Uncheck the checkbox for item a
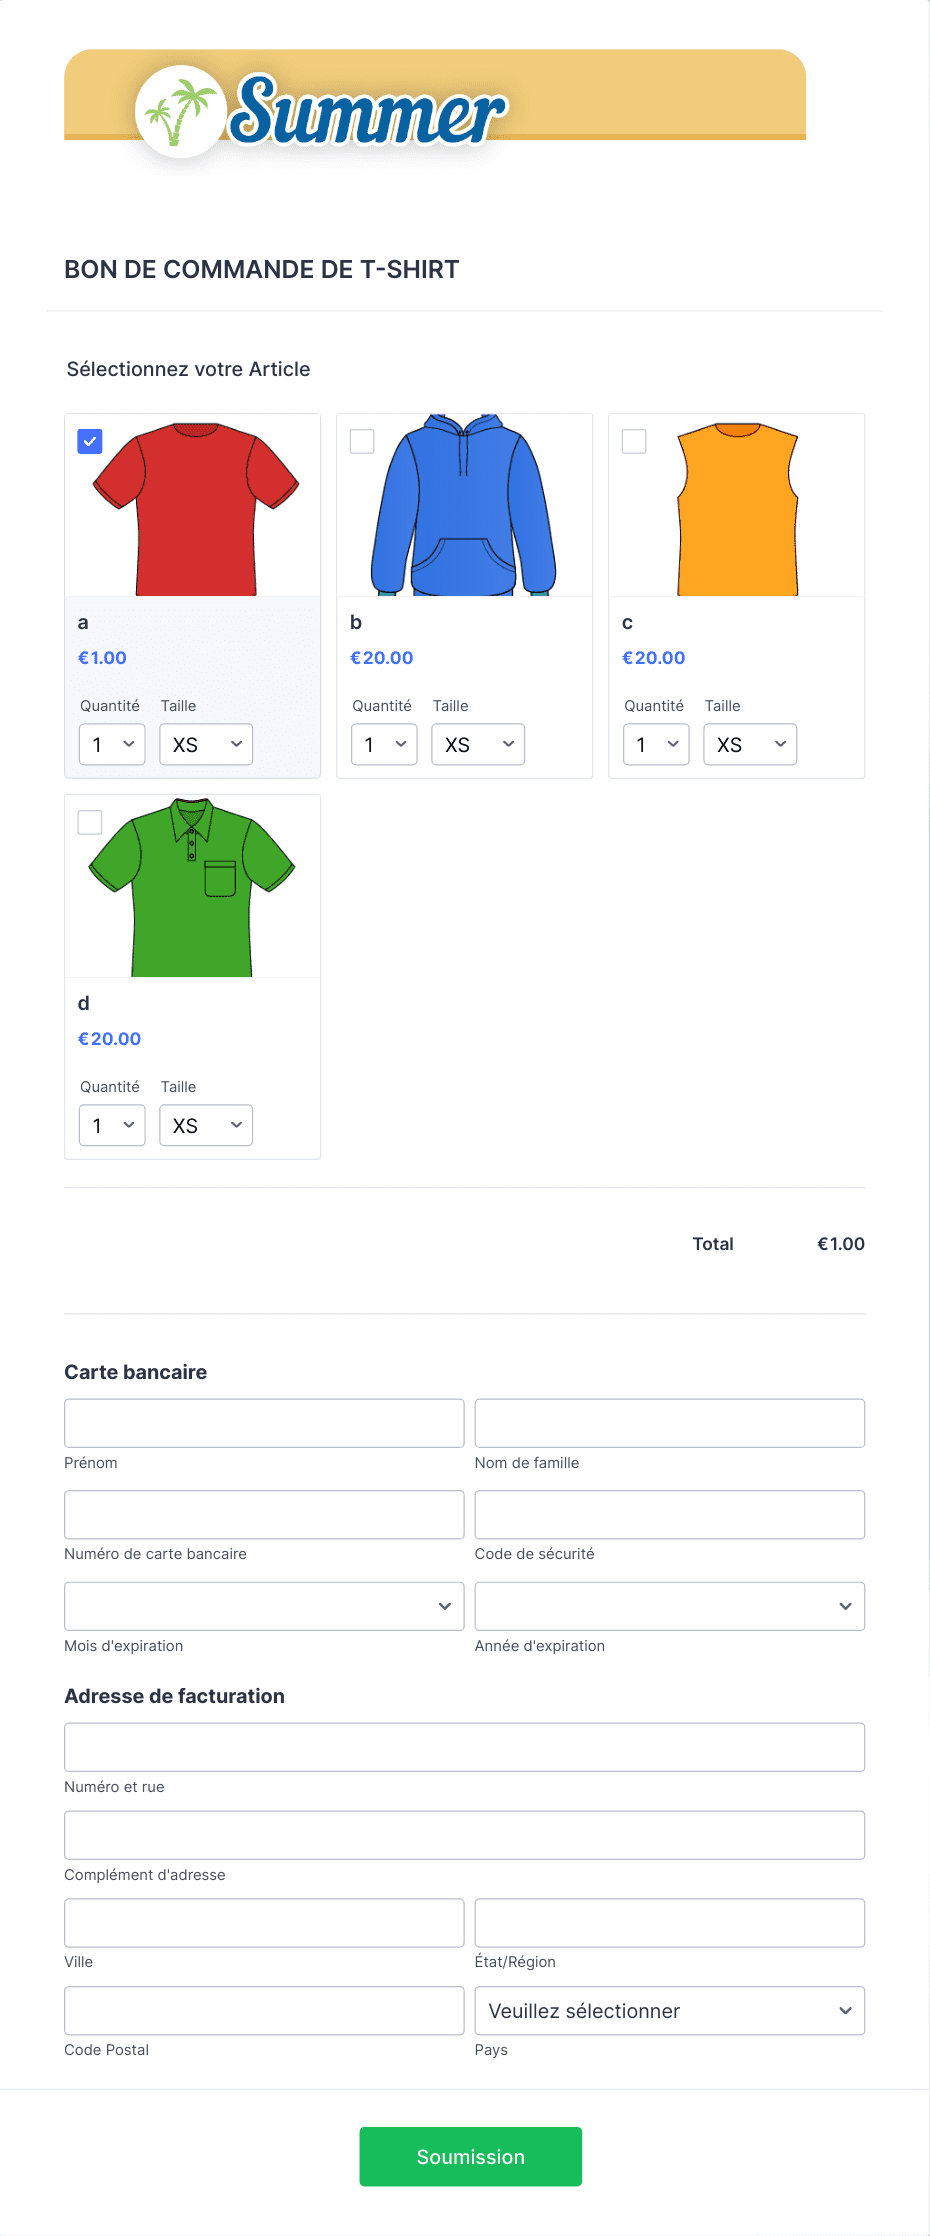Viewport: 930px width, 2236px height. pos(90,441)
